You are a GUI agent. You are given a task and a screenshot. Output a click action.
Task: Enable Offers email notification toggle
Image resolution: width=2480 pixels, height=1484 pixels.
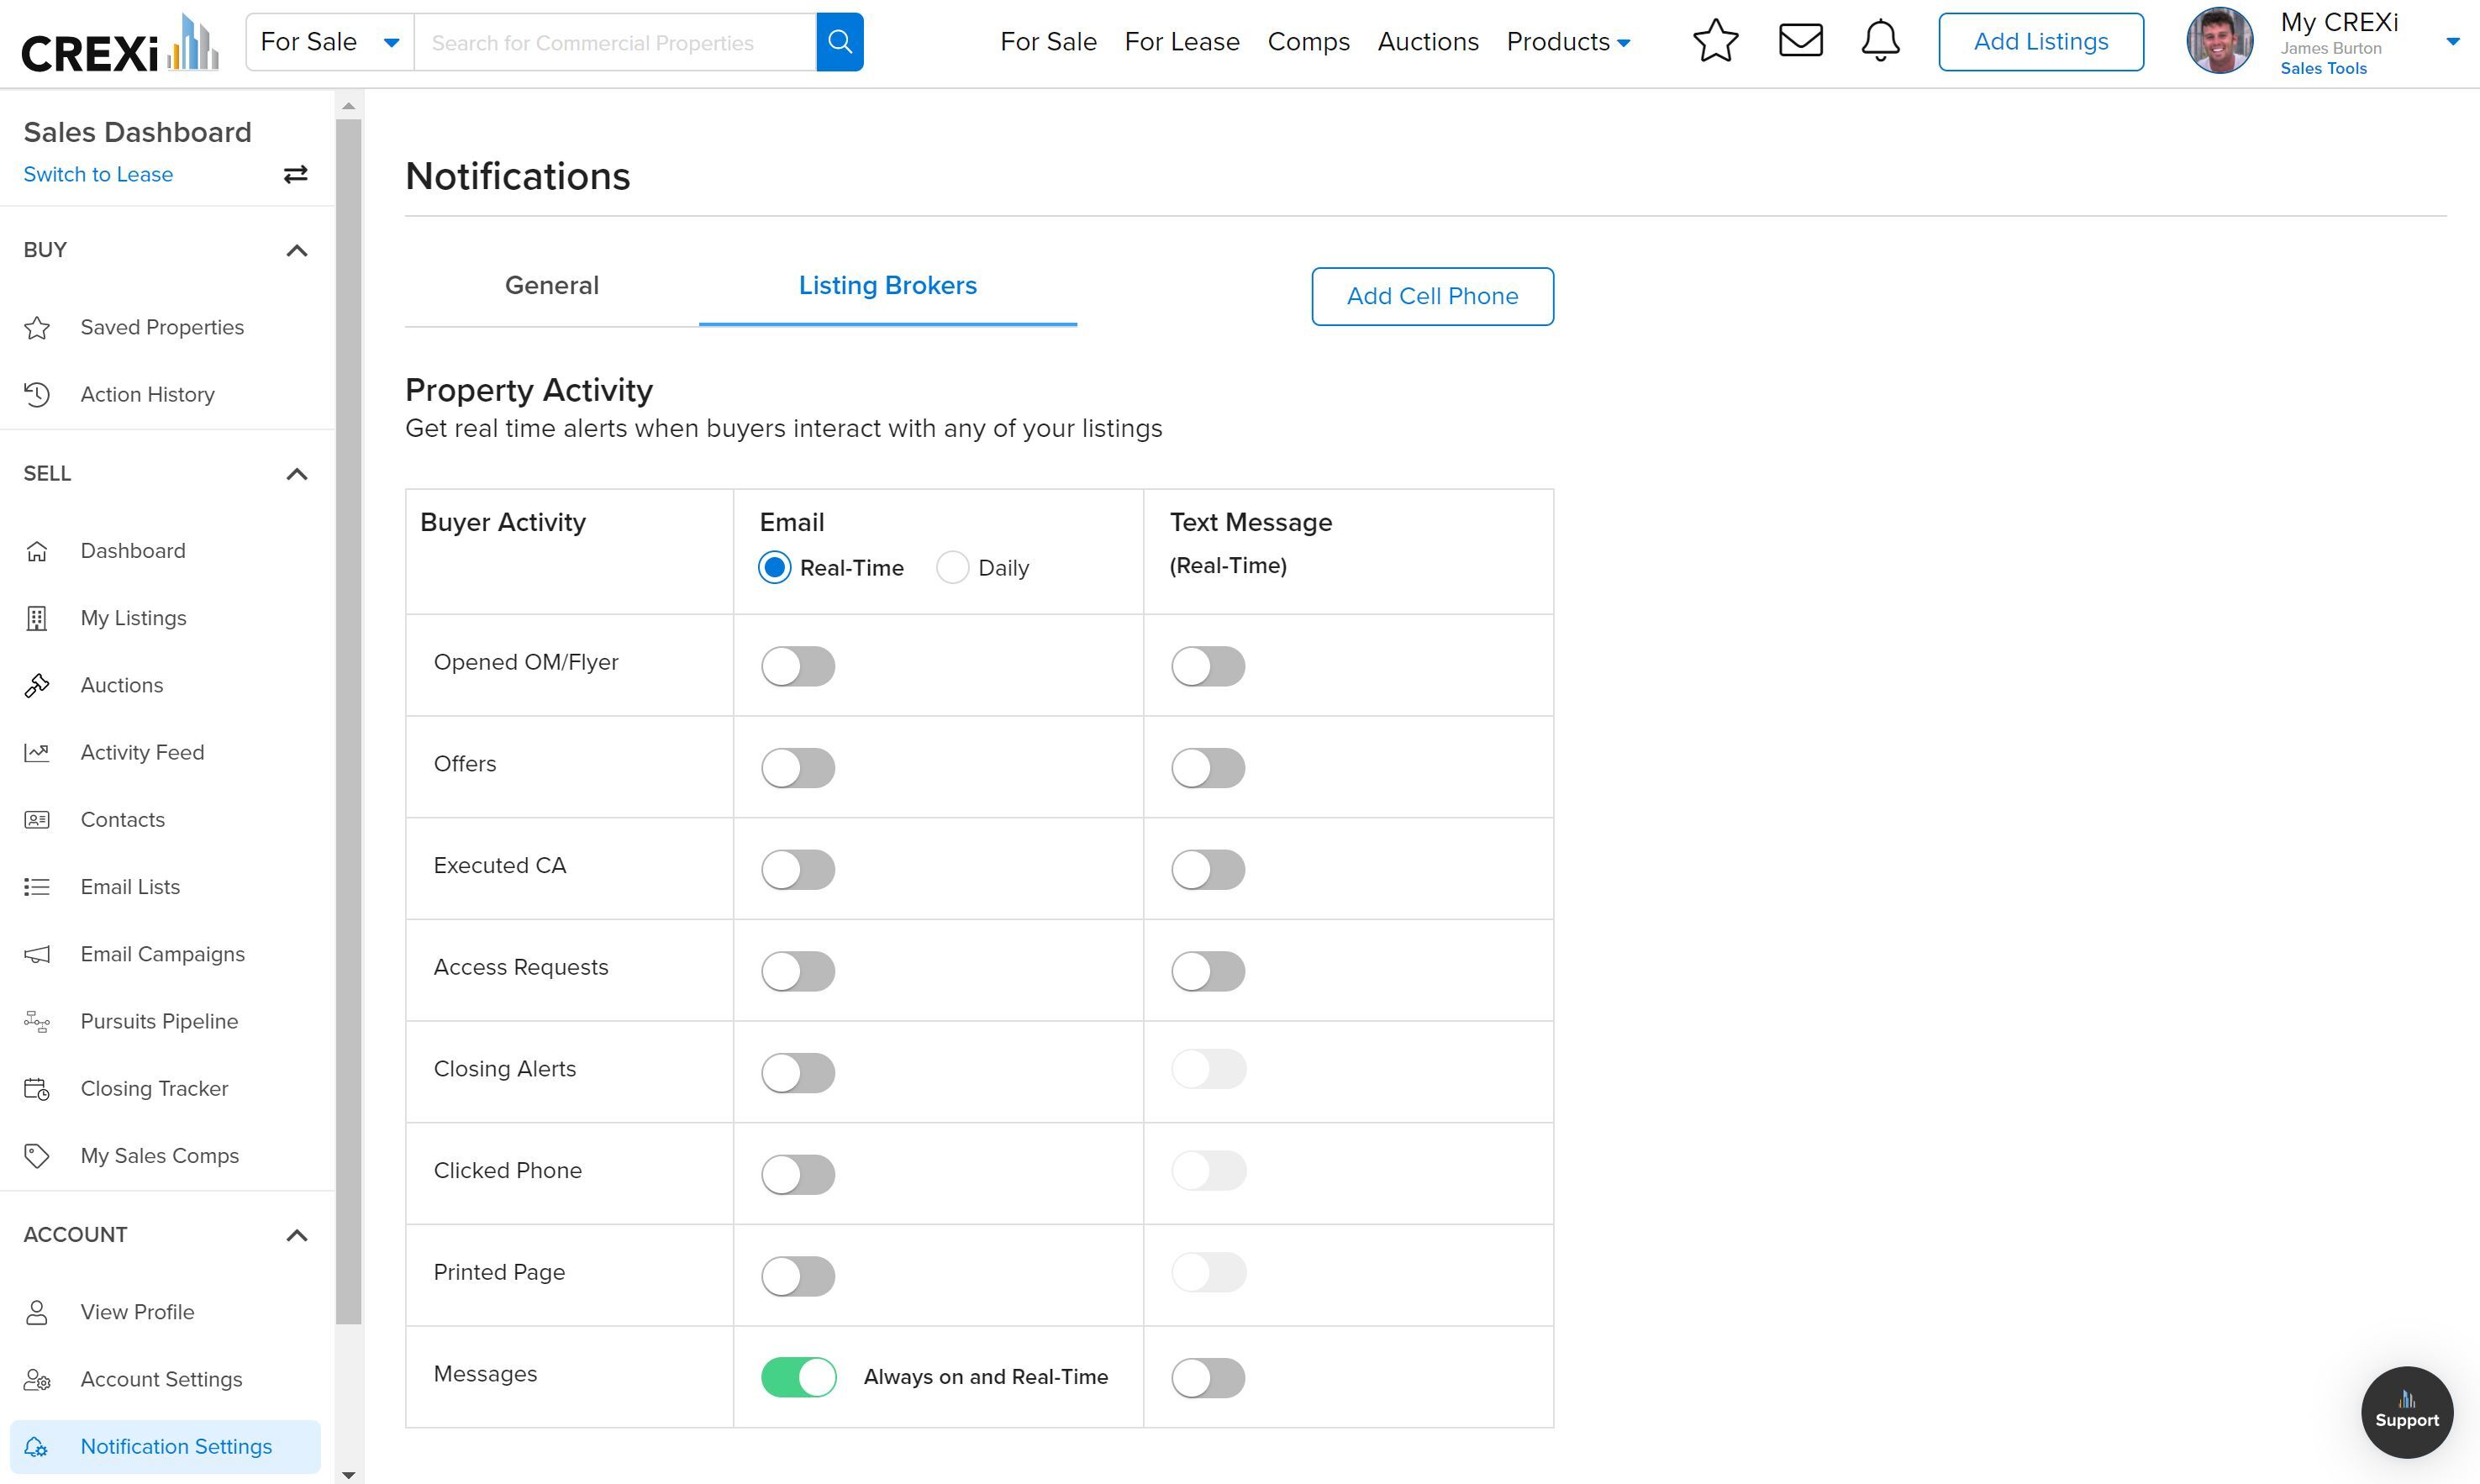pyautogui.click(x=798, y=768)
